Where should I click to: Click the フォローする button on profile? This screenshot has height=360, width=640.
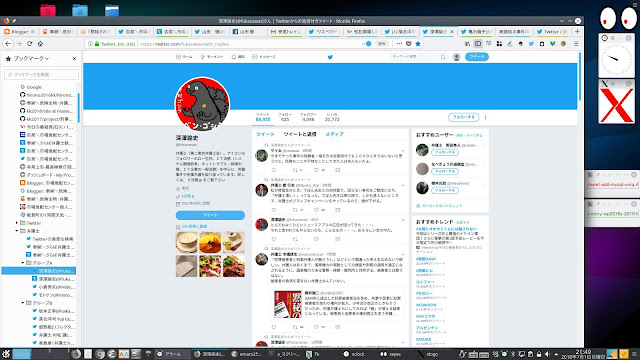(x=464, y=118)
